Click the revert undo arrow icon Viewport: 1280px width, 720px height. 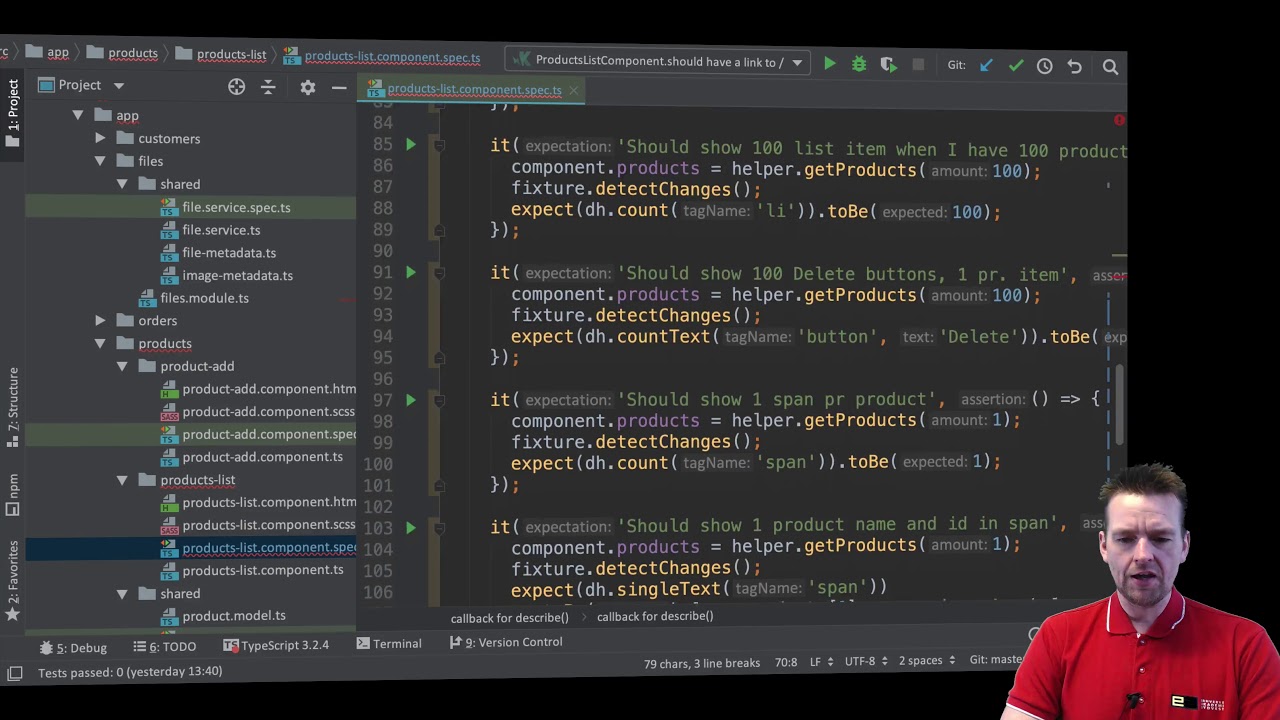[x=1074, y=66]
